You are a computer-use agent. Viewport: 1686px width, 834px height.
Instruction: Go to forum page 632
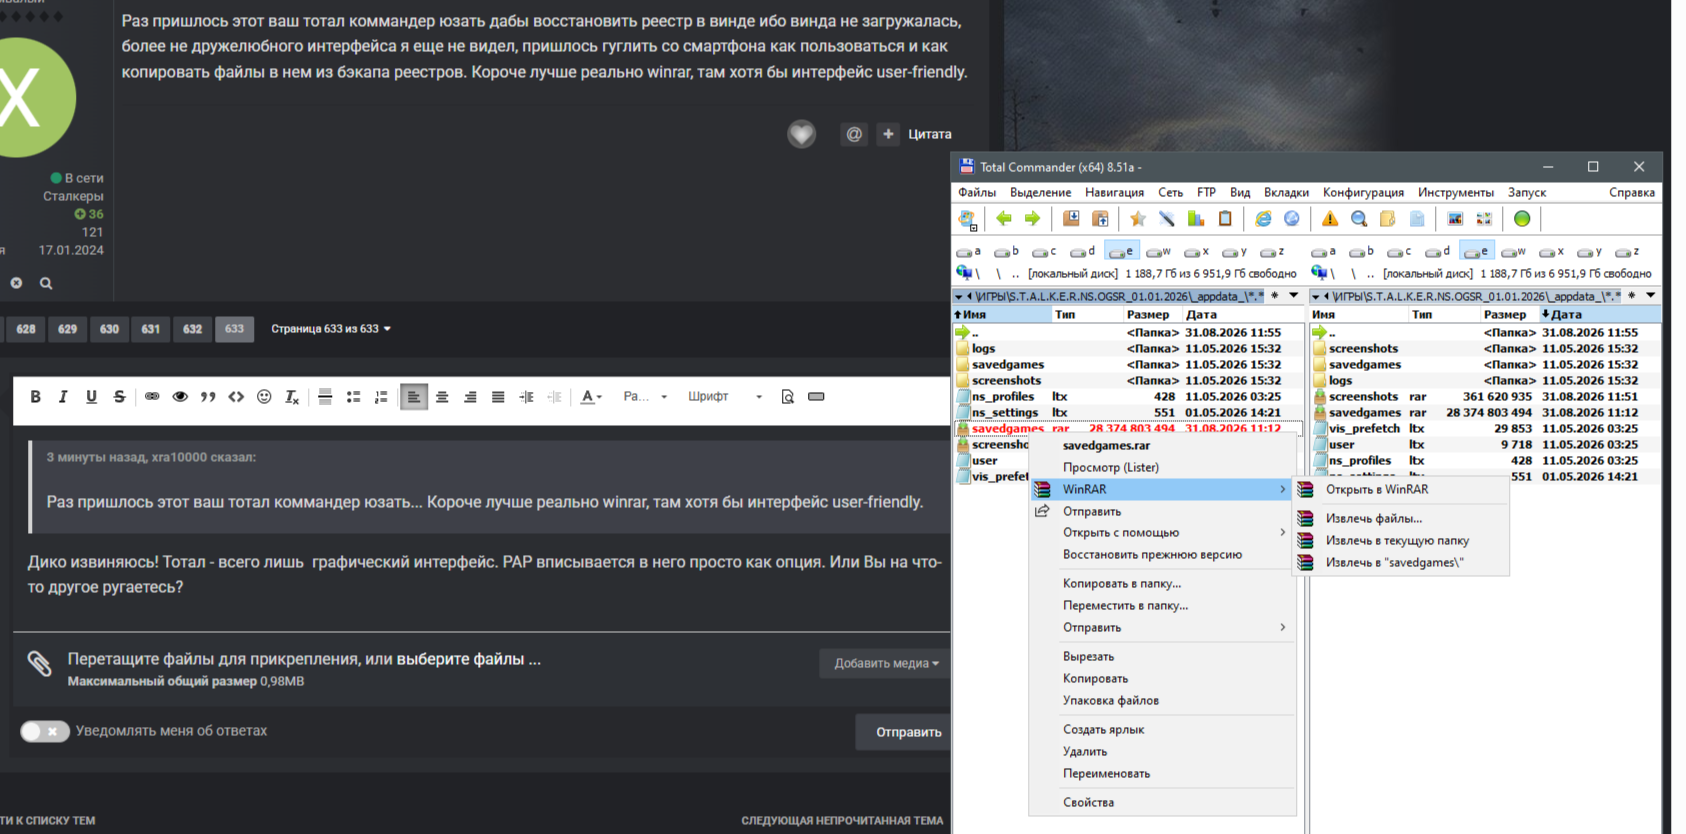pyautogui.click(x=192, y=329)
